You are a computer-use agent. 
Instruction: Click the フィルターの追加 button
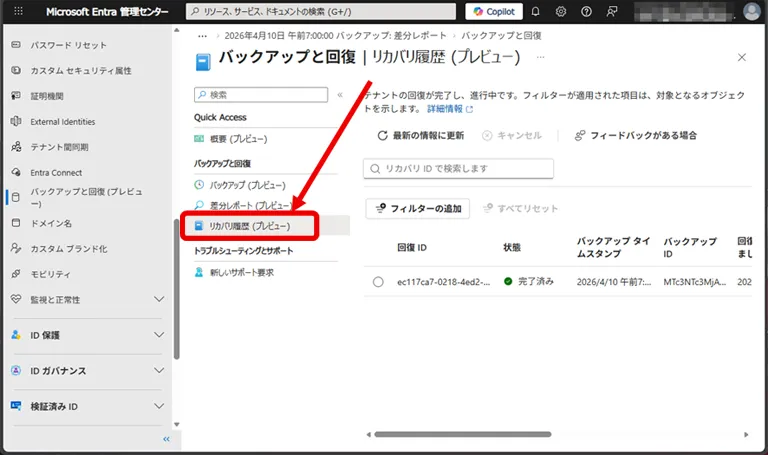[418, 209]
